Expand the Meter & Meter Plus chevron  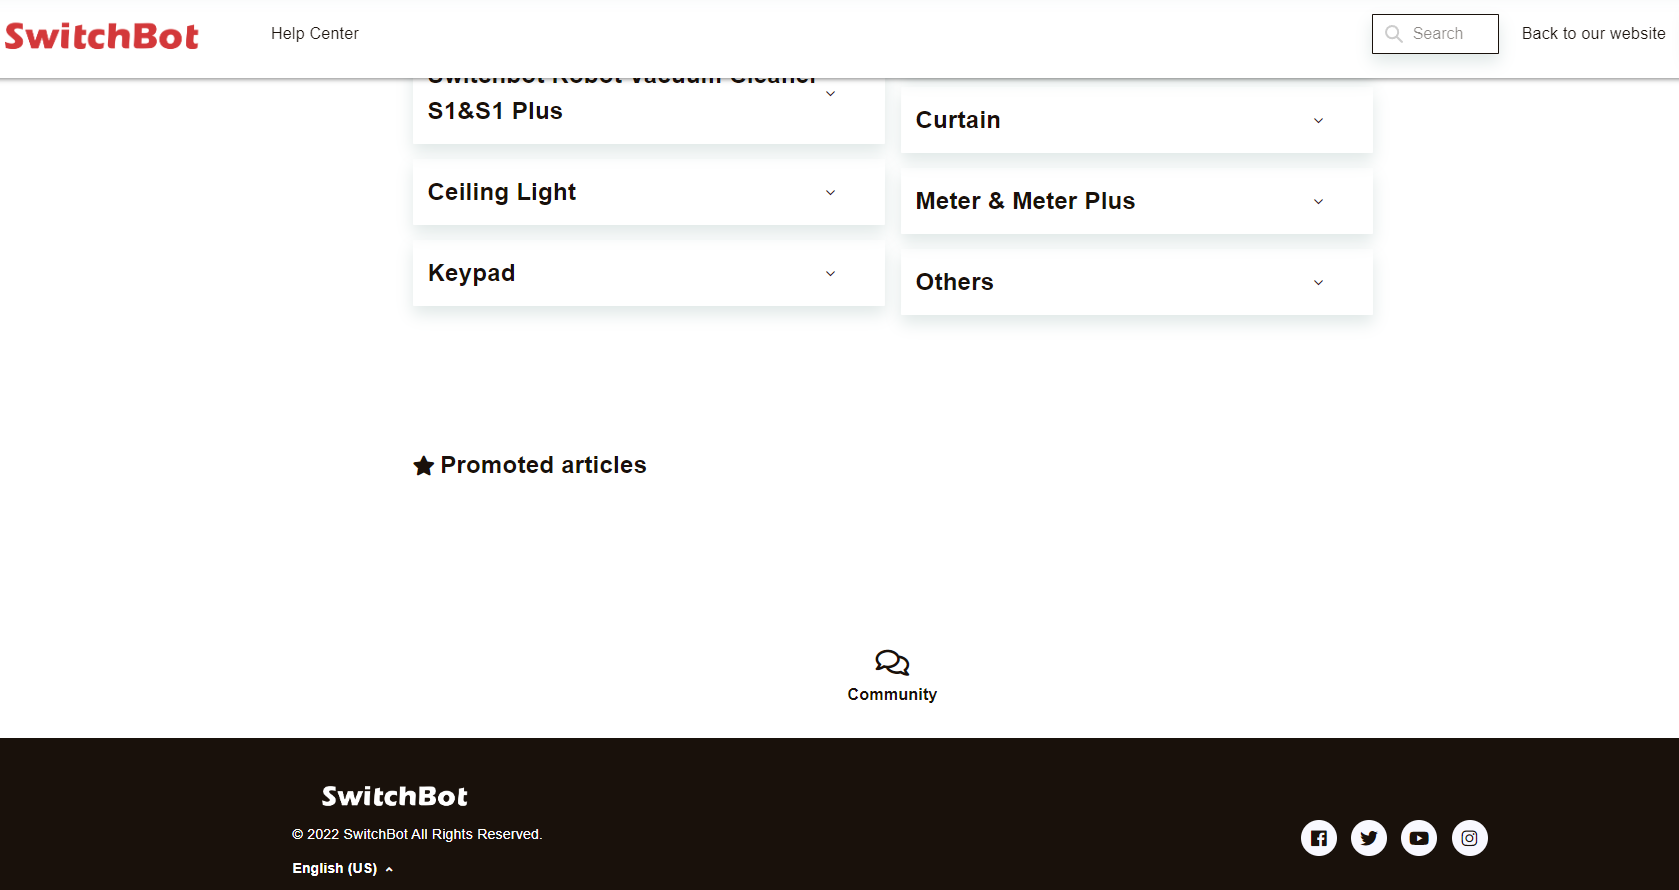click(x=1318, y=202)
